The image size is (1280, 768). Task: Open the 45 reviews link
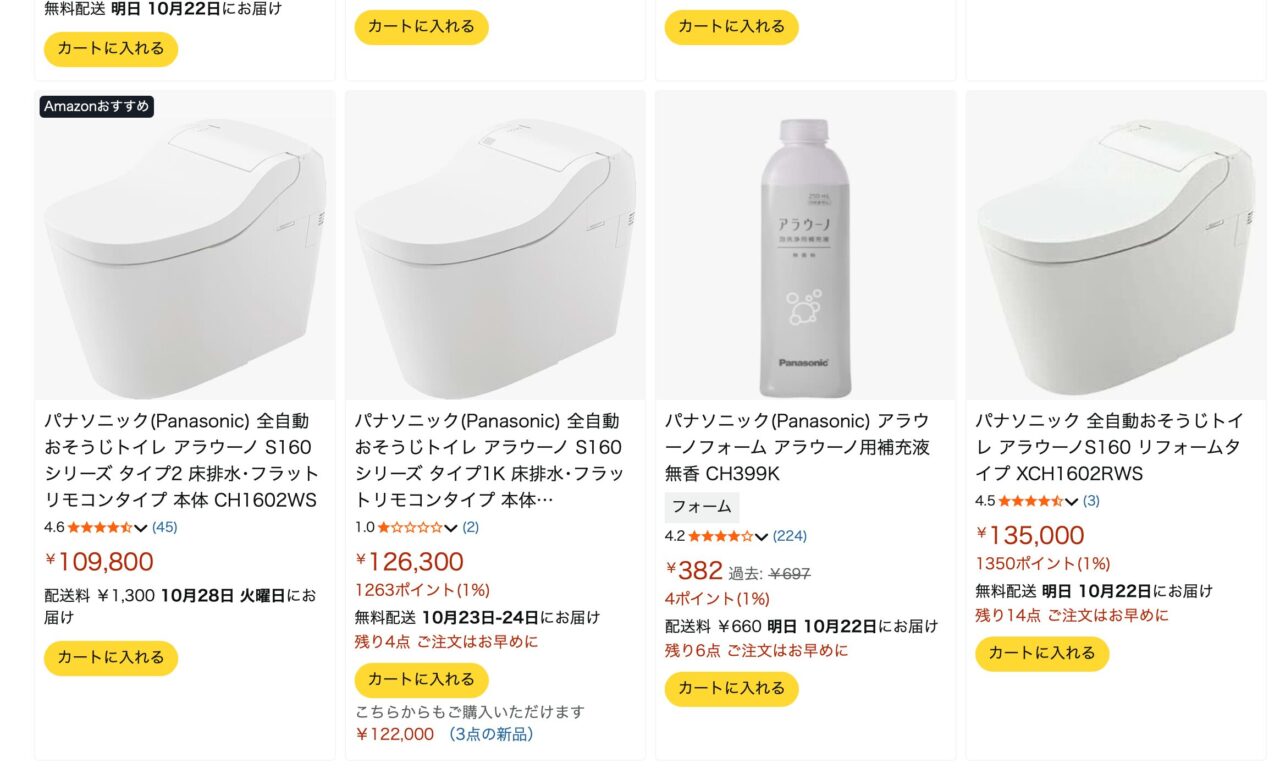click(165, 527)
